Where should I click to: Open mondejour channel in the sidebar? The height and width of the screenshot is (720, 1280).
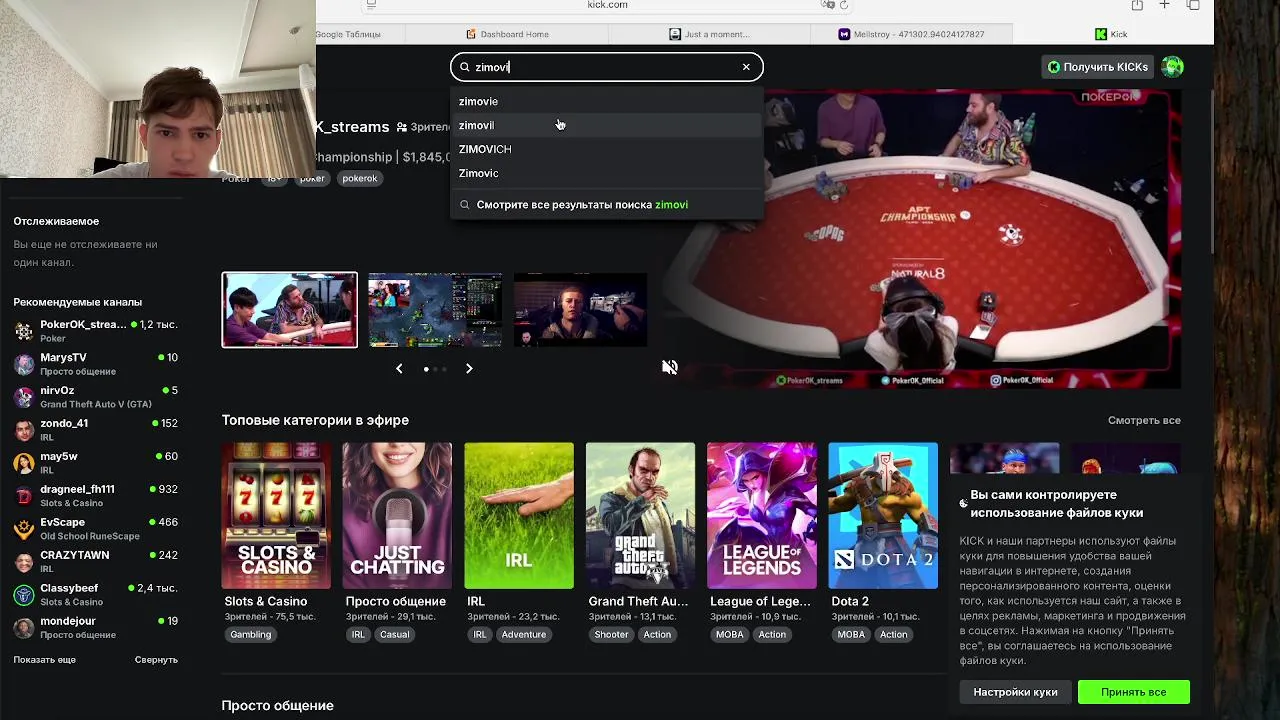click(x=96, y=627)
